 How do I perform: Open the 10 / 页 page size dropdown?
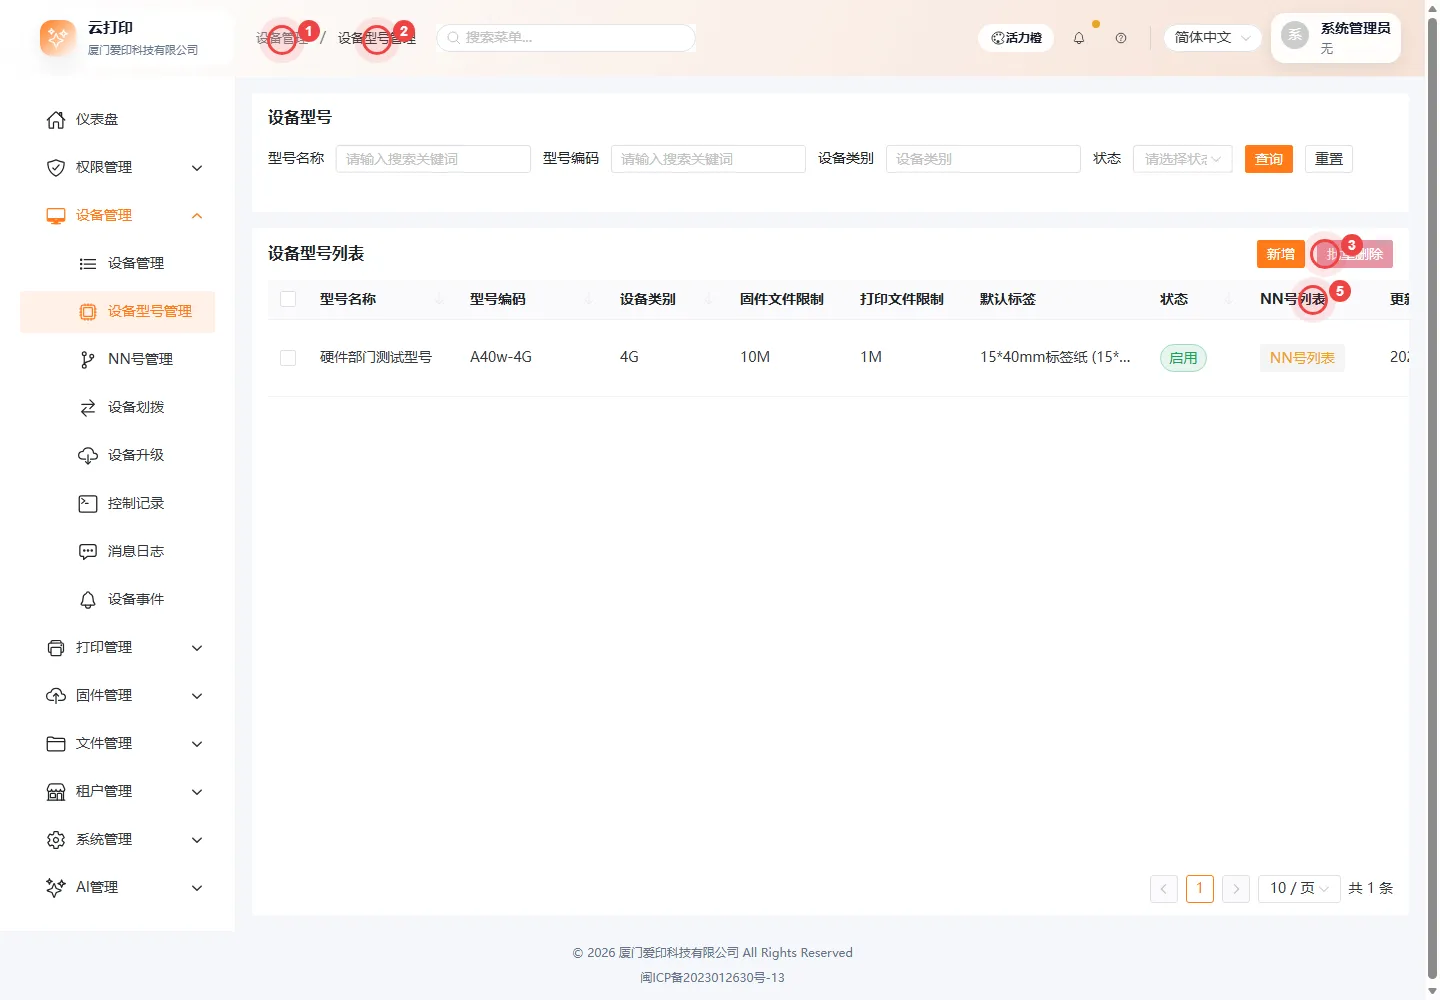1299,888
